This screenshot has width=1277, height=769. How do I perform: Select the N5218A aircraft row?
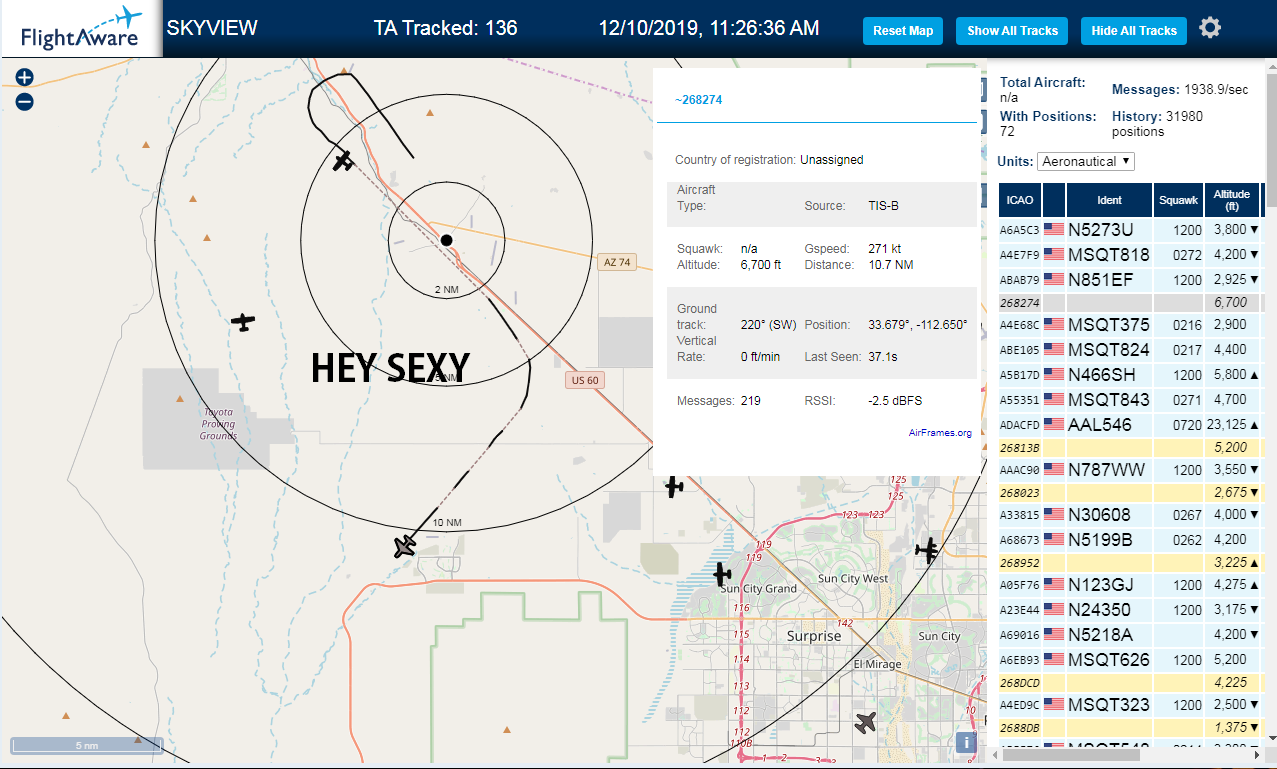(1130, 634)
